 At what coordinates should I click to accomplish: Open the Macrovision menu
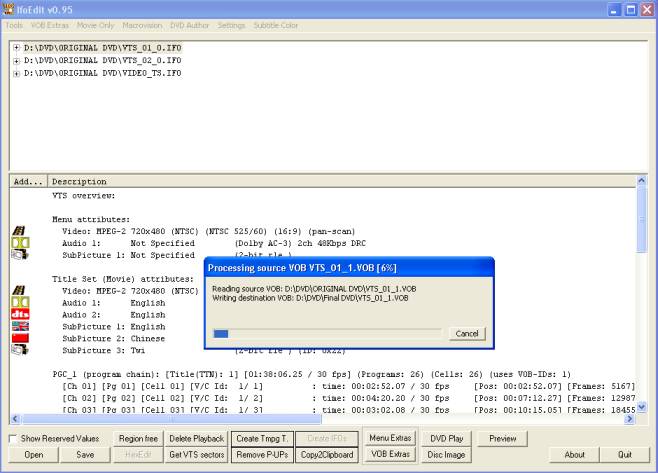pos(142,26)
